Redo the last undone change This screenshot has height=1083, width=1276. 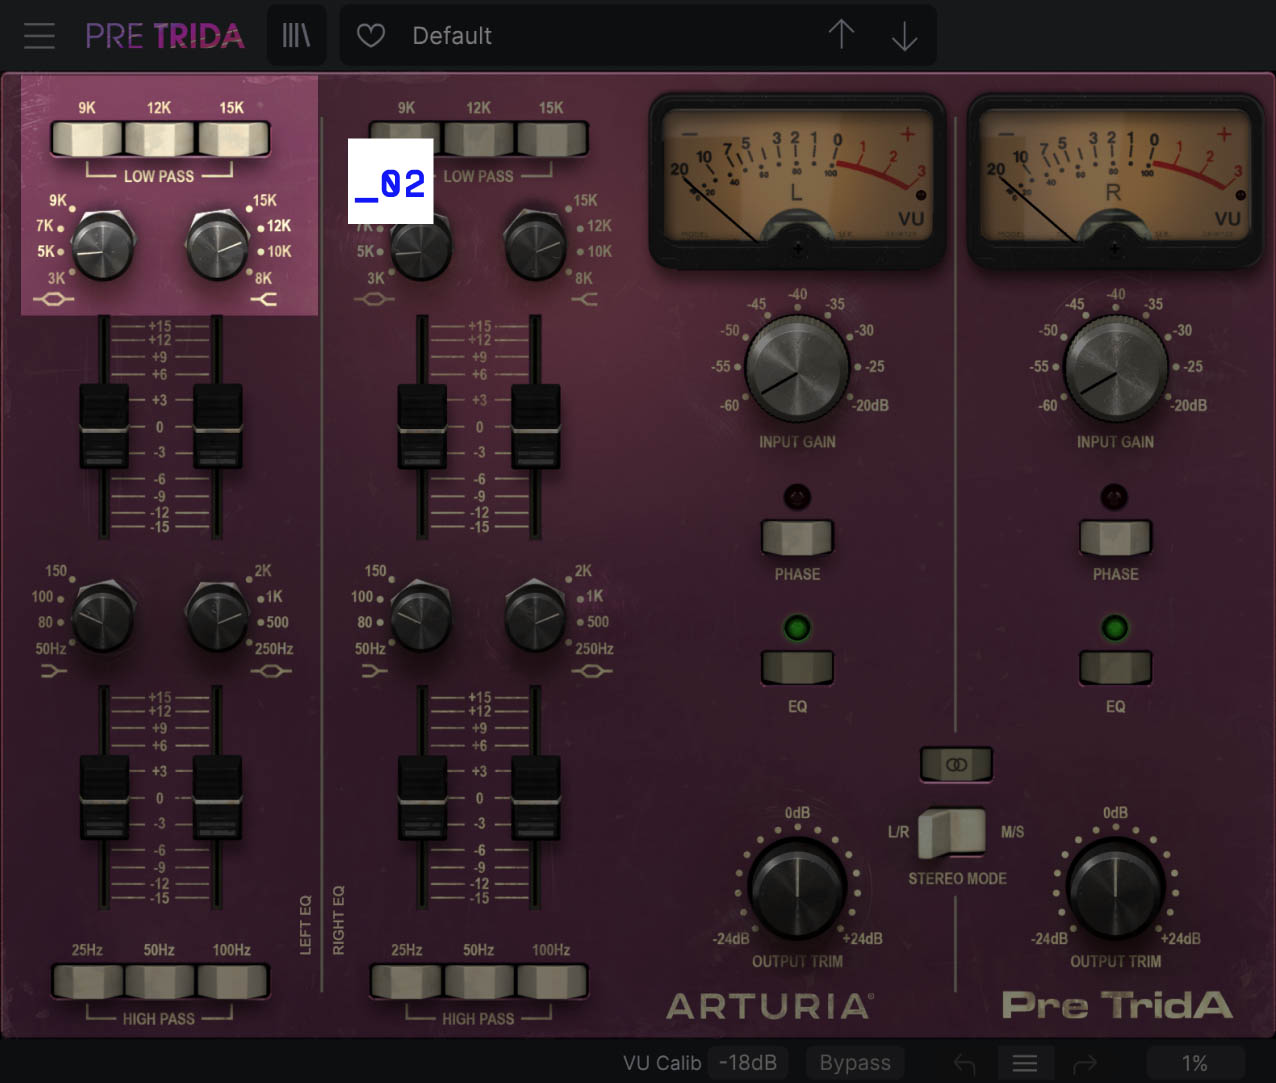pos(1084,1063)
